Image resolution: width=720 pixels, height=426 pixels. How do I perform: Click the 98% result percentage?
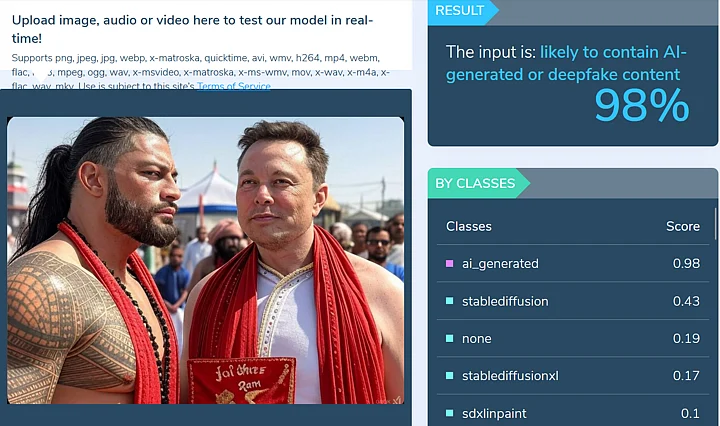pos(641,106)
